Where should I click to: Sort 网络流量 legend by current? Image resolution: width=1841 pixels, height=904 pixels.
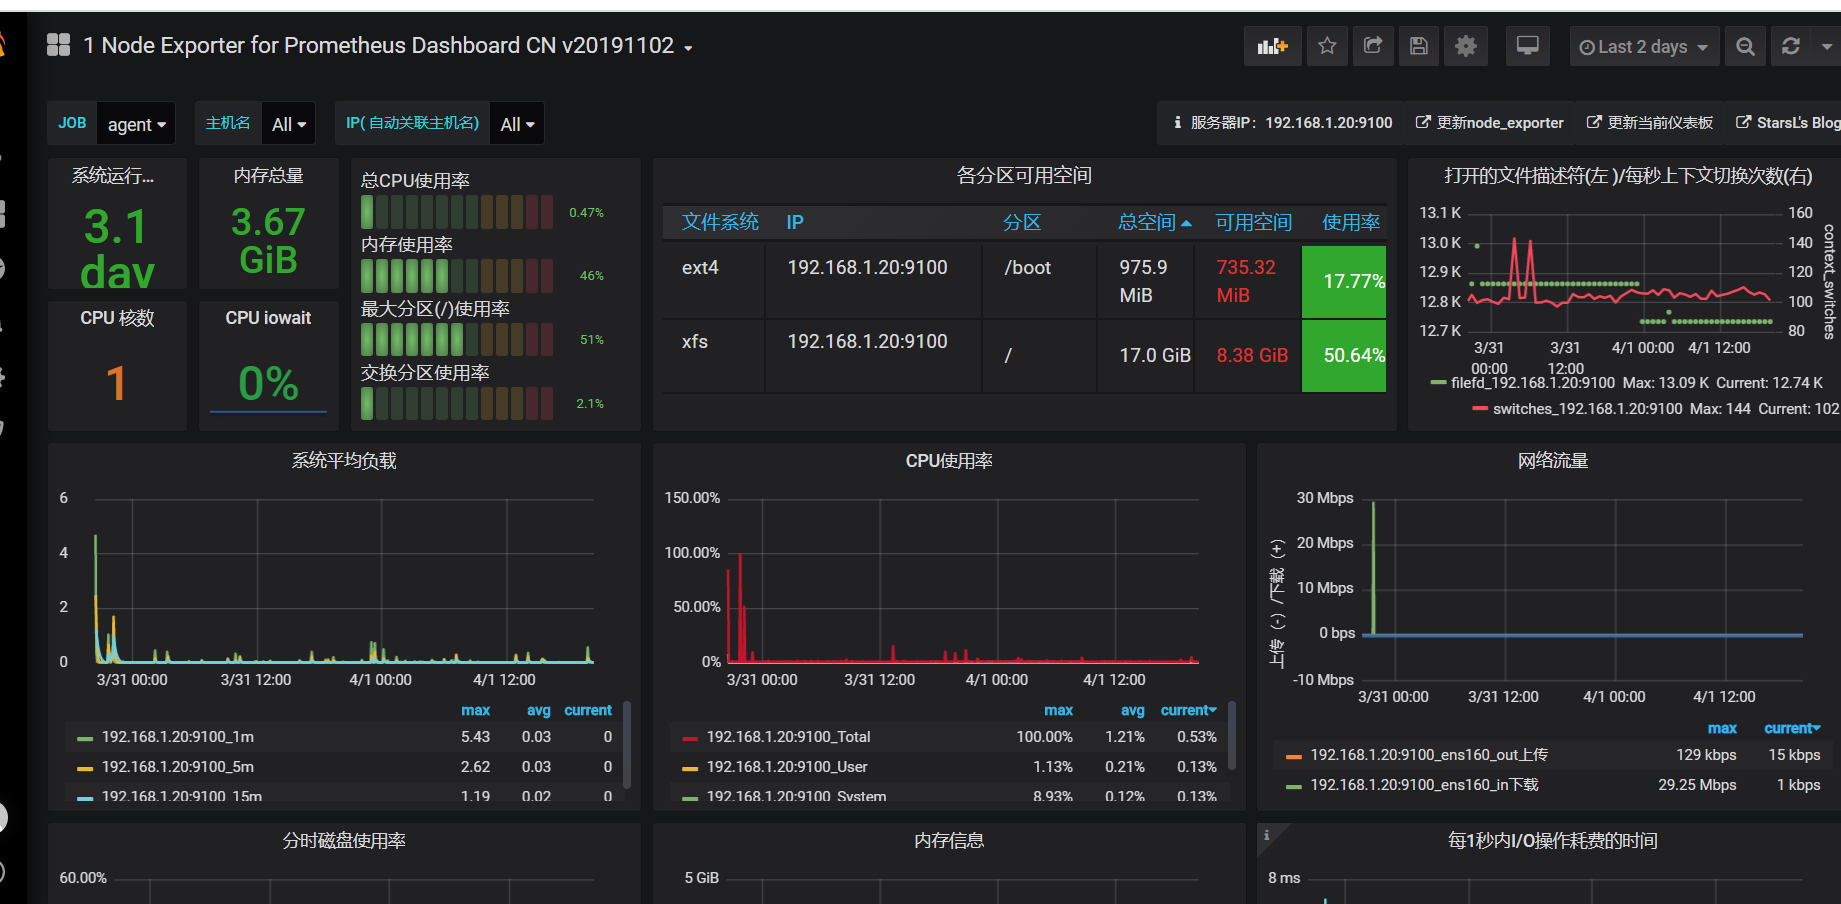click(1792, 728)
